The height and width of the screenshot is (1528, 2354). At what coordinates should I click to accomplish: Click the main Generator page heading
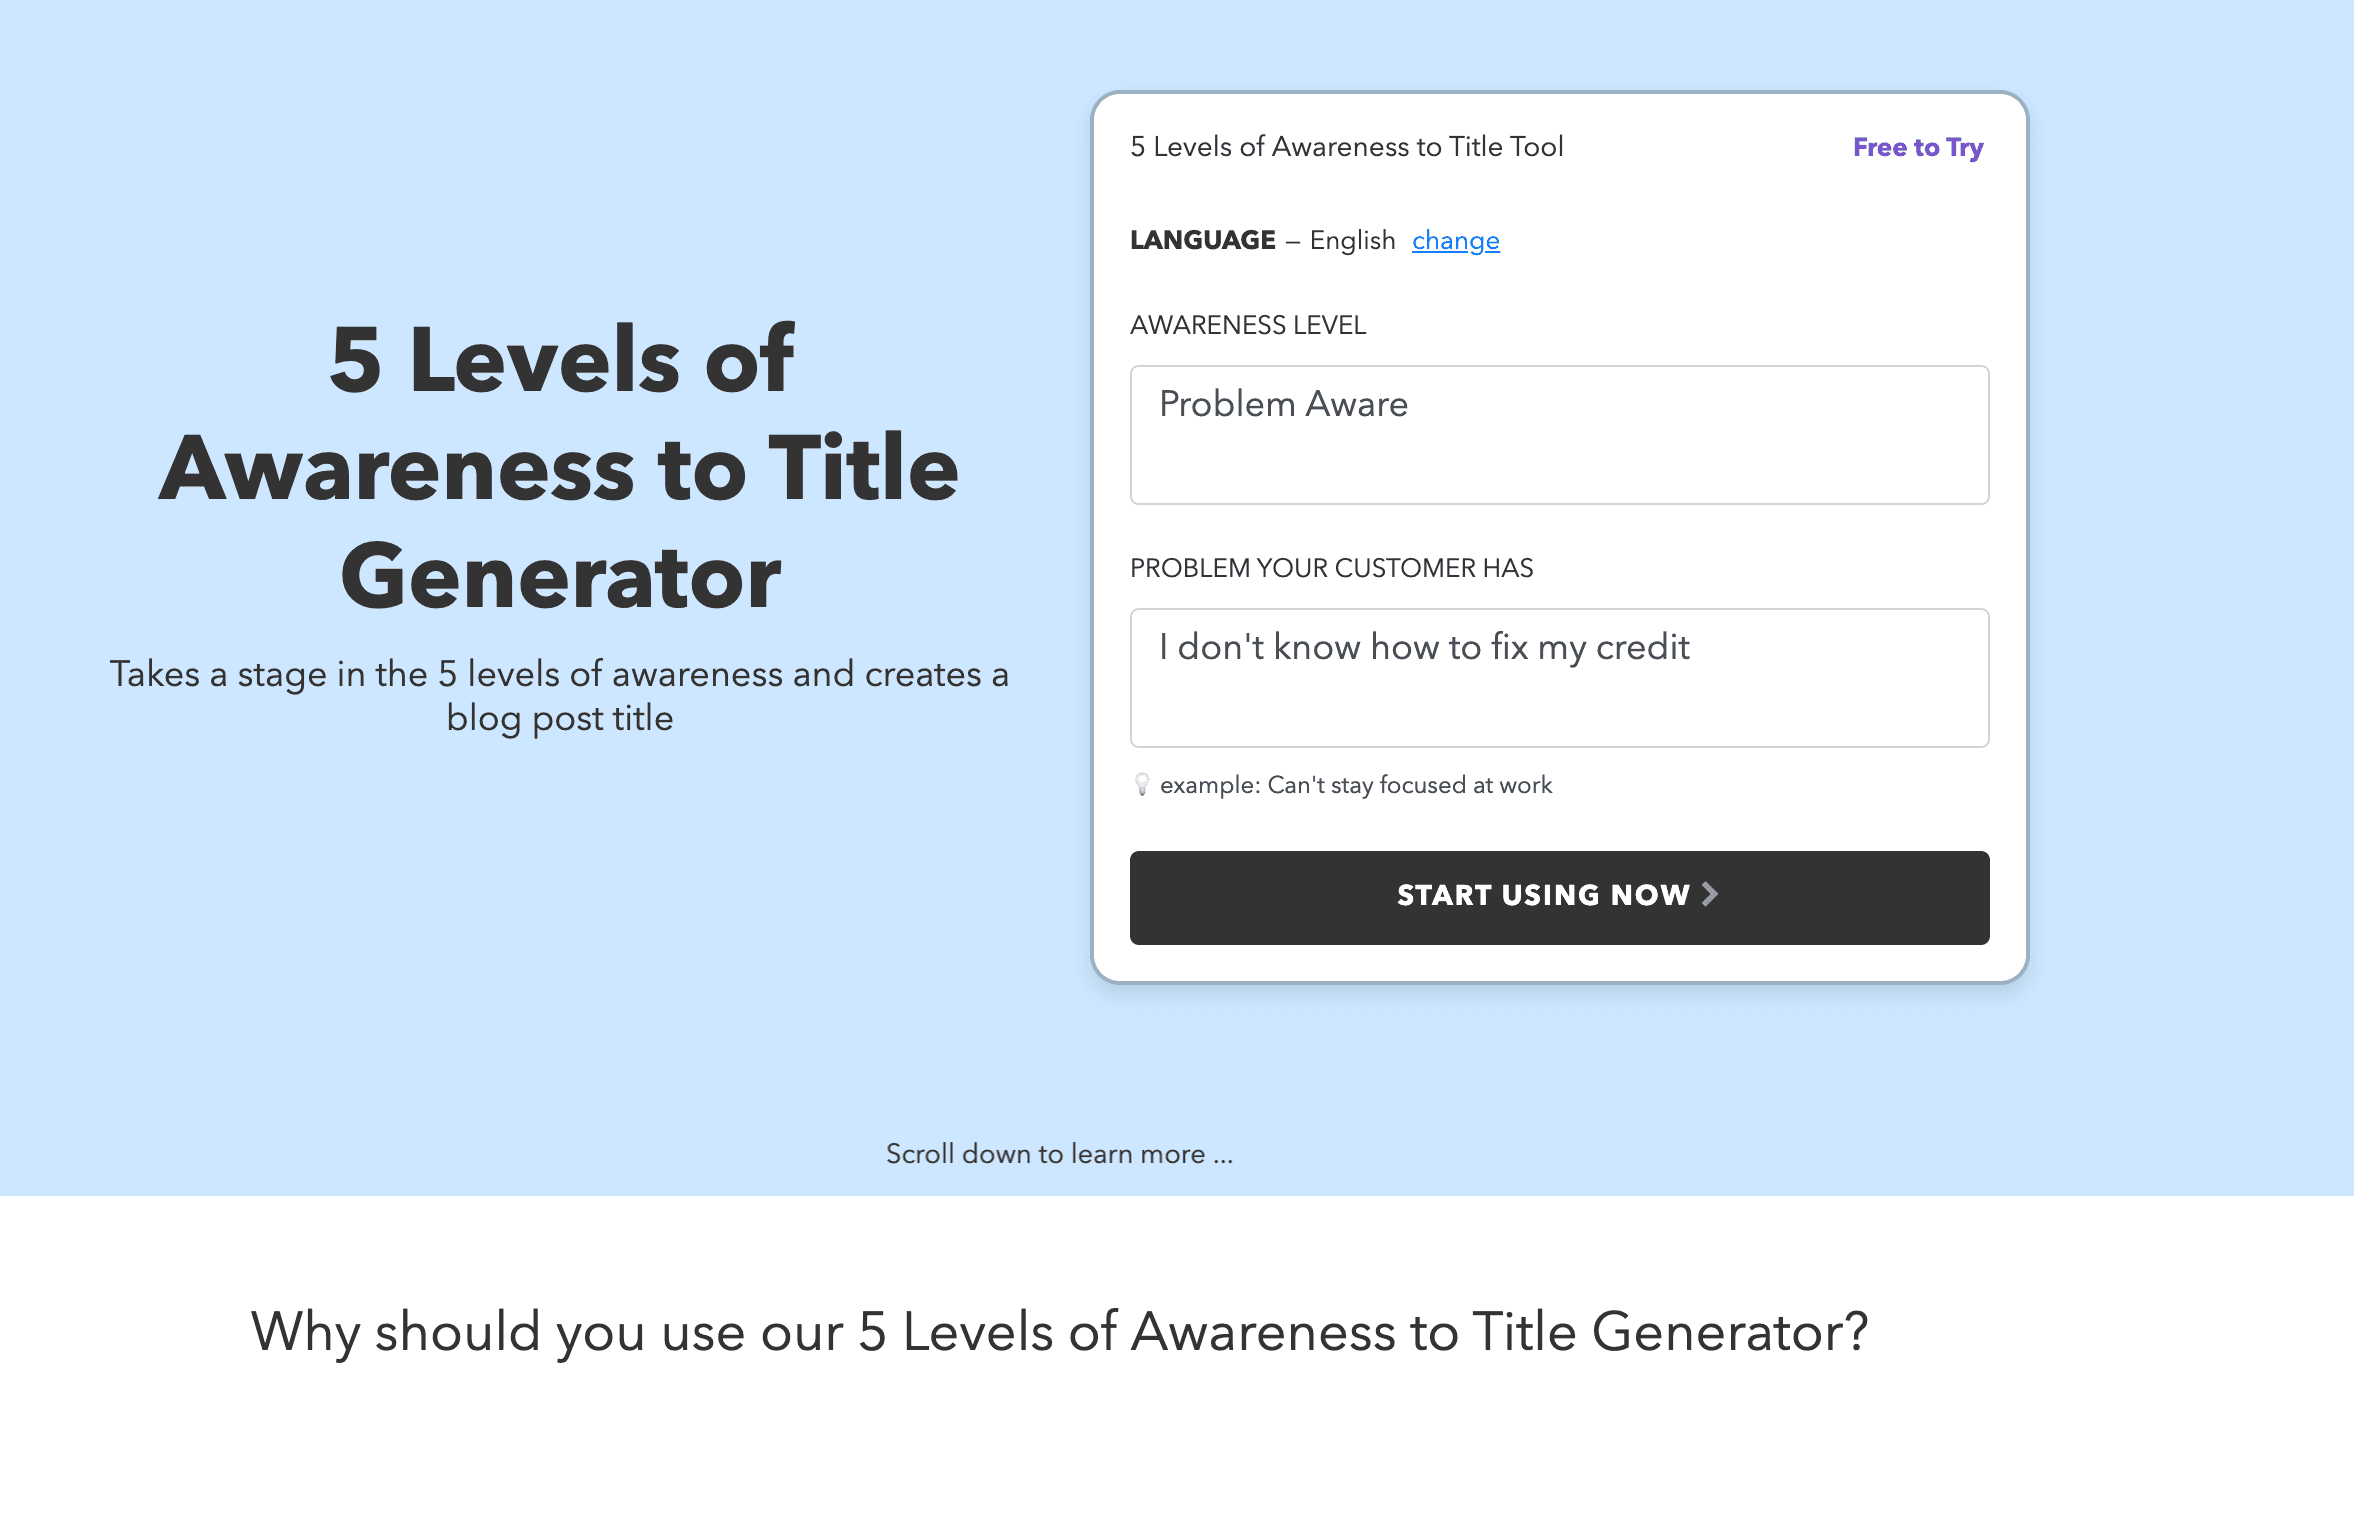coord(559,468)
